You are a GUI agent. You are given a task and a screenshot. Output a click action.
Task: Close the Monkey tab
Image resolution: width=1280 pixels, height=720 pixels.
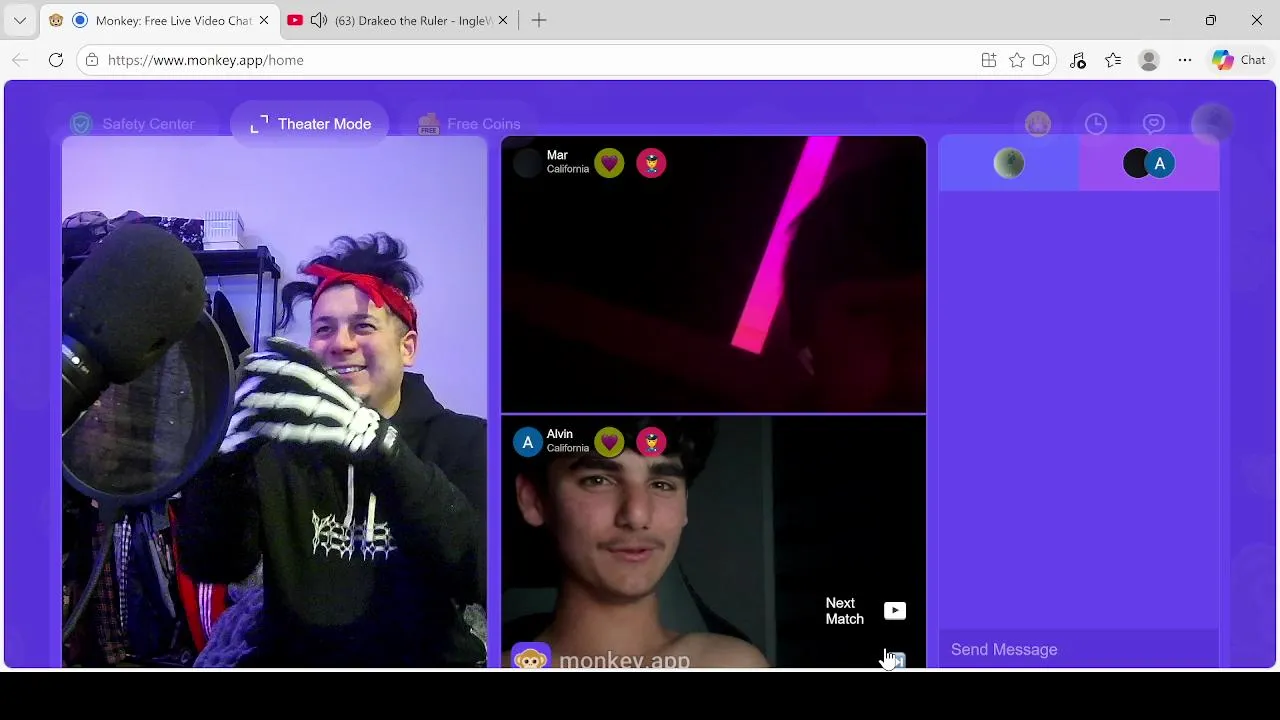(264, 20)
